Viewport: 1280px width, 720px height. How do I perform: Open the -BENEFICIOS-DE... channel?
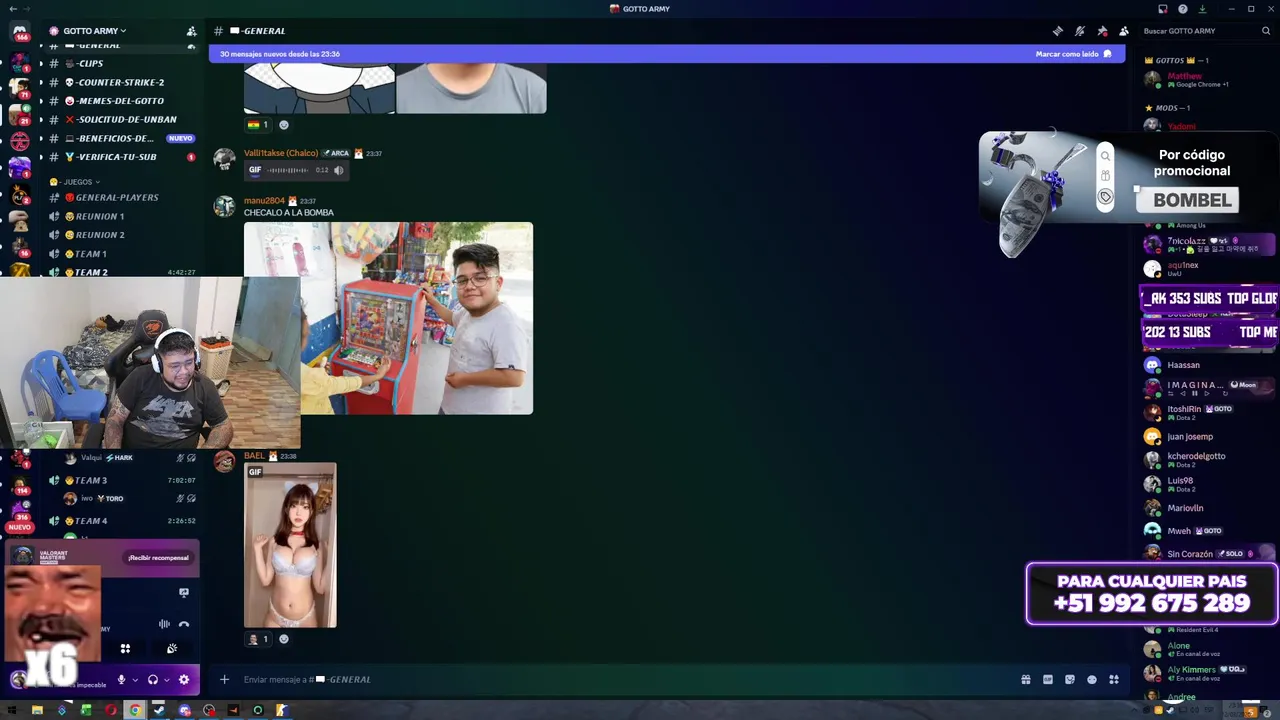(120, 138)
